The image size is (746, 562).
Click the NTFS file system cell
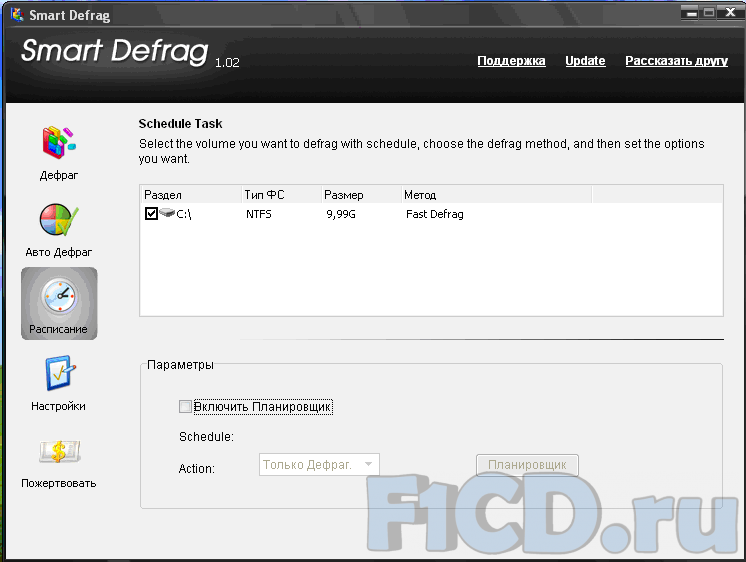(259, 214)
